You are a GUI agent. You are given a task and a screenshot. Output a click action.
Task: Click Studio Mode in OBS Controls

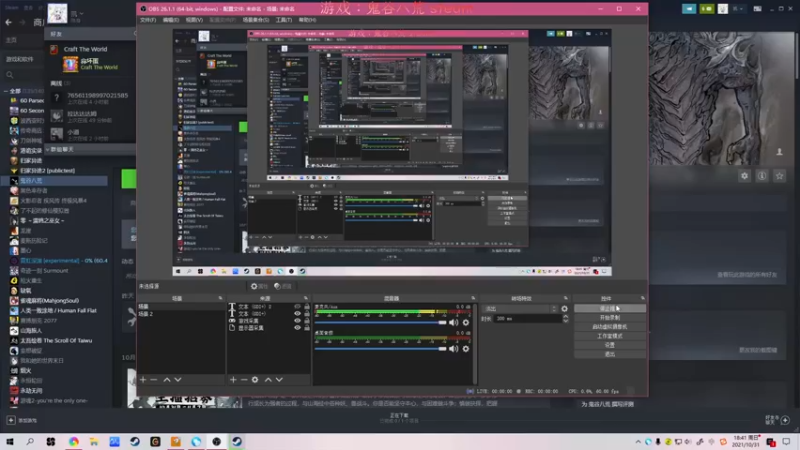610,336
